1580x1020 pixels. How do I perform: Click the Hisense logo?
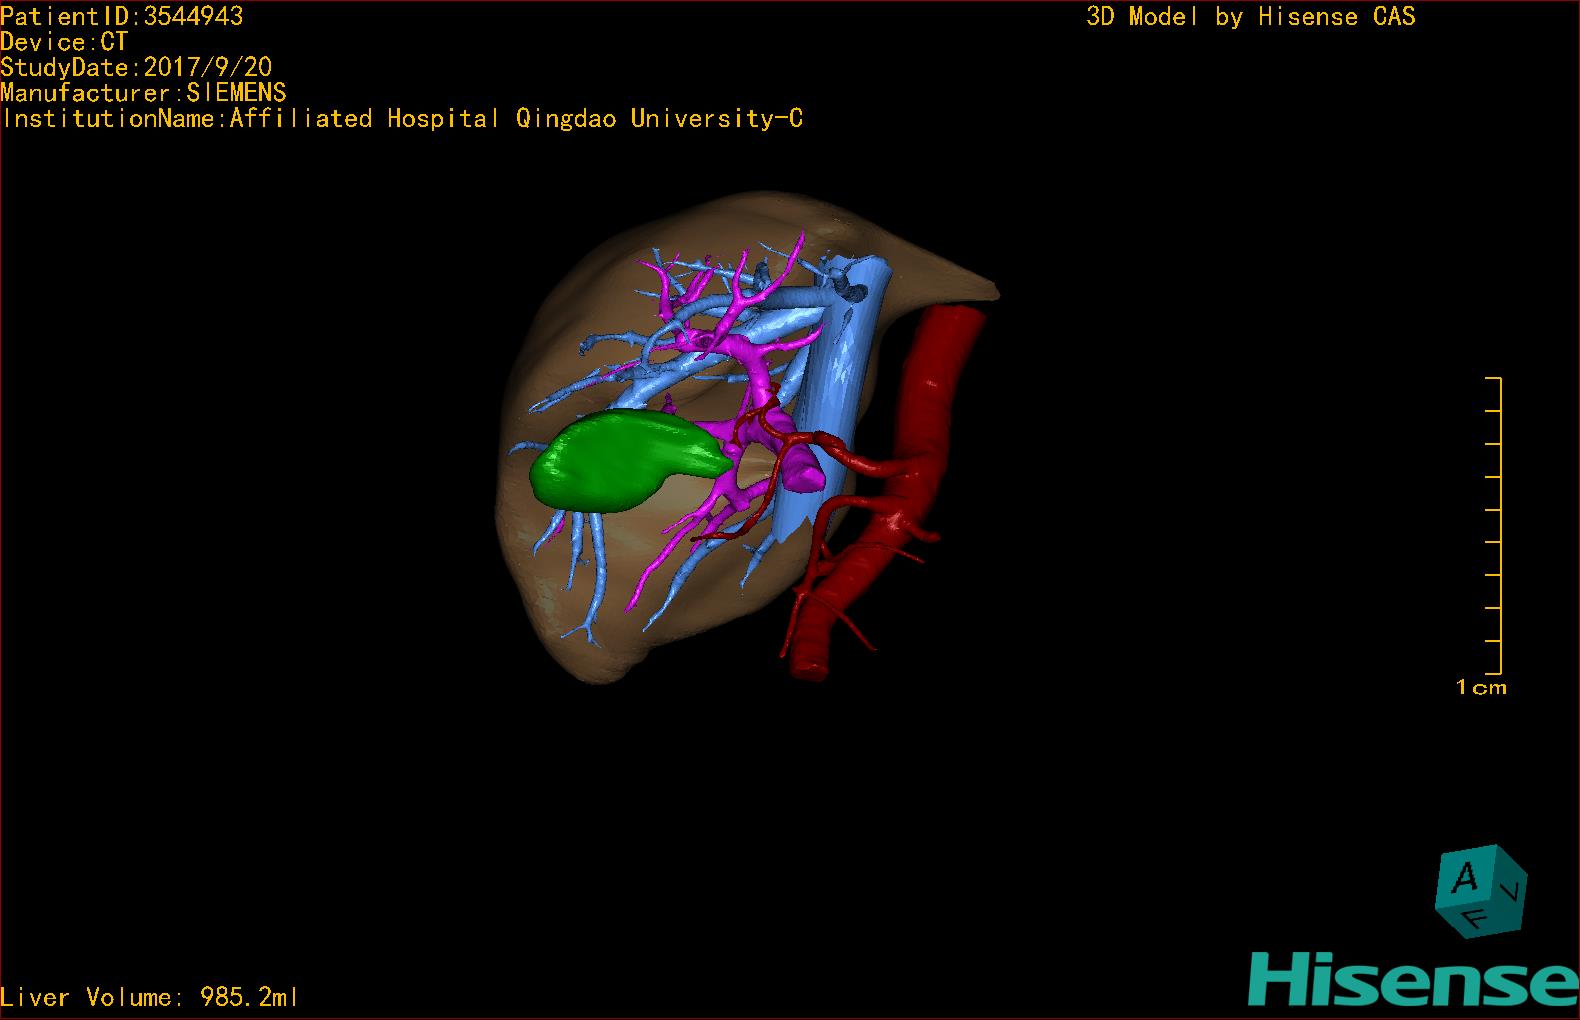pos(1413,979)
